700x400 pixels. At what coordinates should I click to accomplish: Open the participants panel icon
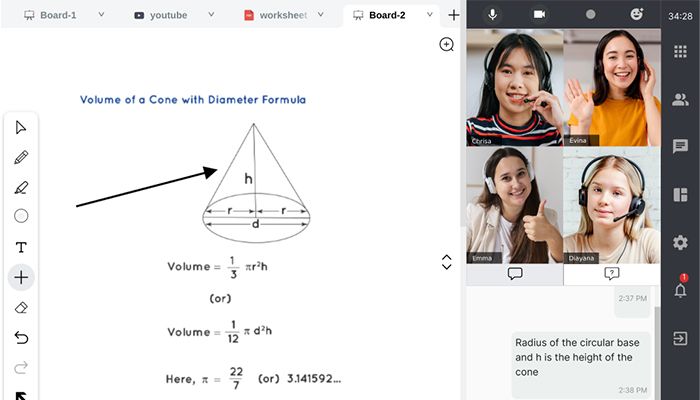pos(680,100)
